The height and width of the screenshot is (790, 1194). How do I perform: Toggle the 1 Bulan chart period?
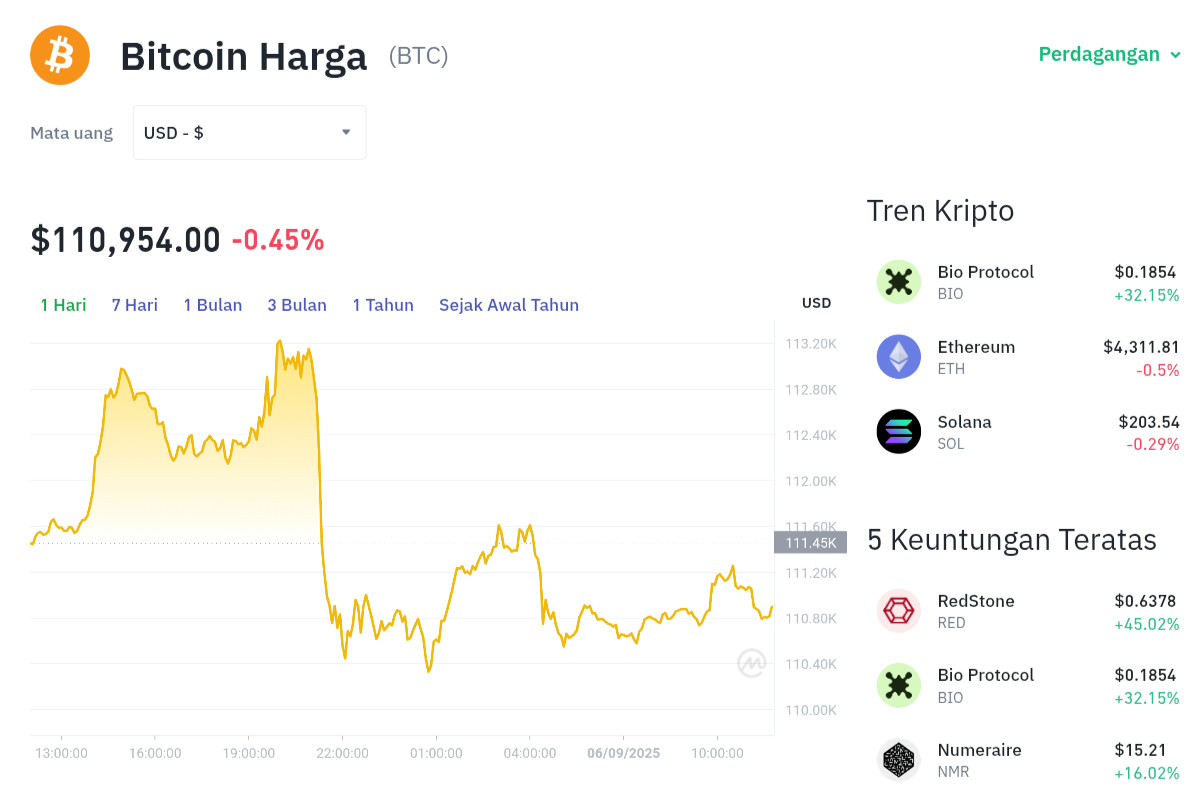(213, 305)
